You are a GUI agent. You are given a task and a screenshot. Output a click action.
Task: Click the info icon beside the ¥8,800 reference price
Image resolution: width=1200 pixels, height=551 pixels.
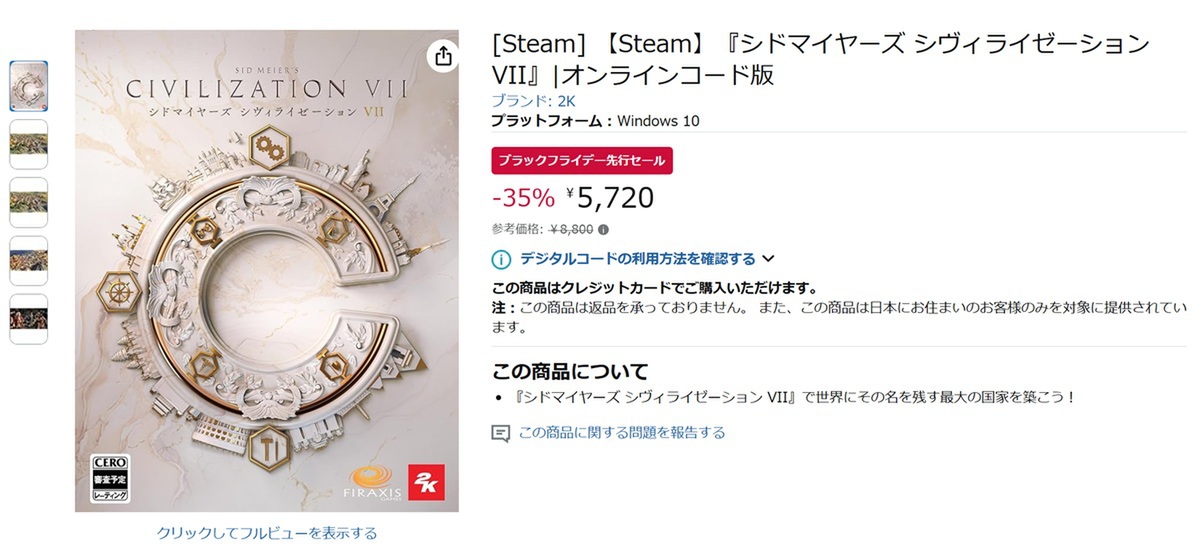pyautogui.click(x=603, y=229)
